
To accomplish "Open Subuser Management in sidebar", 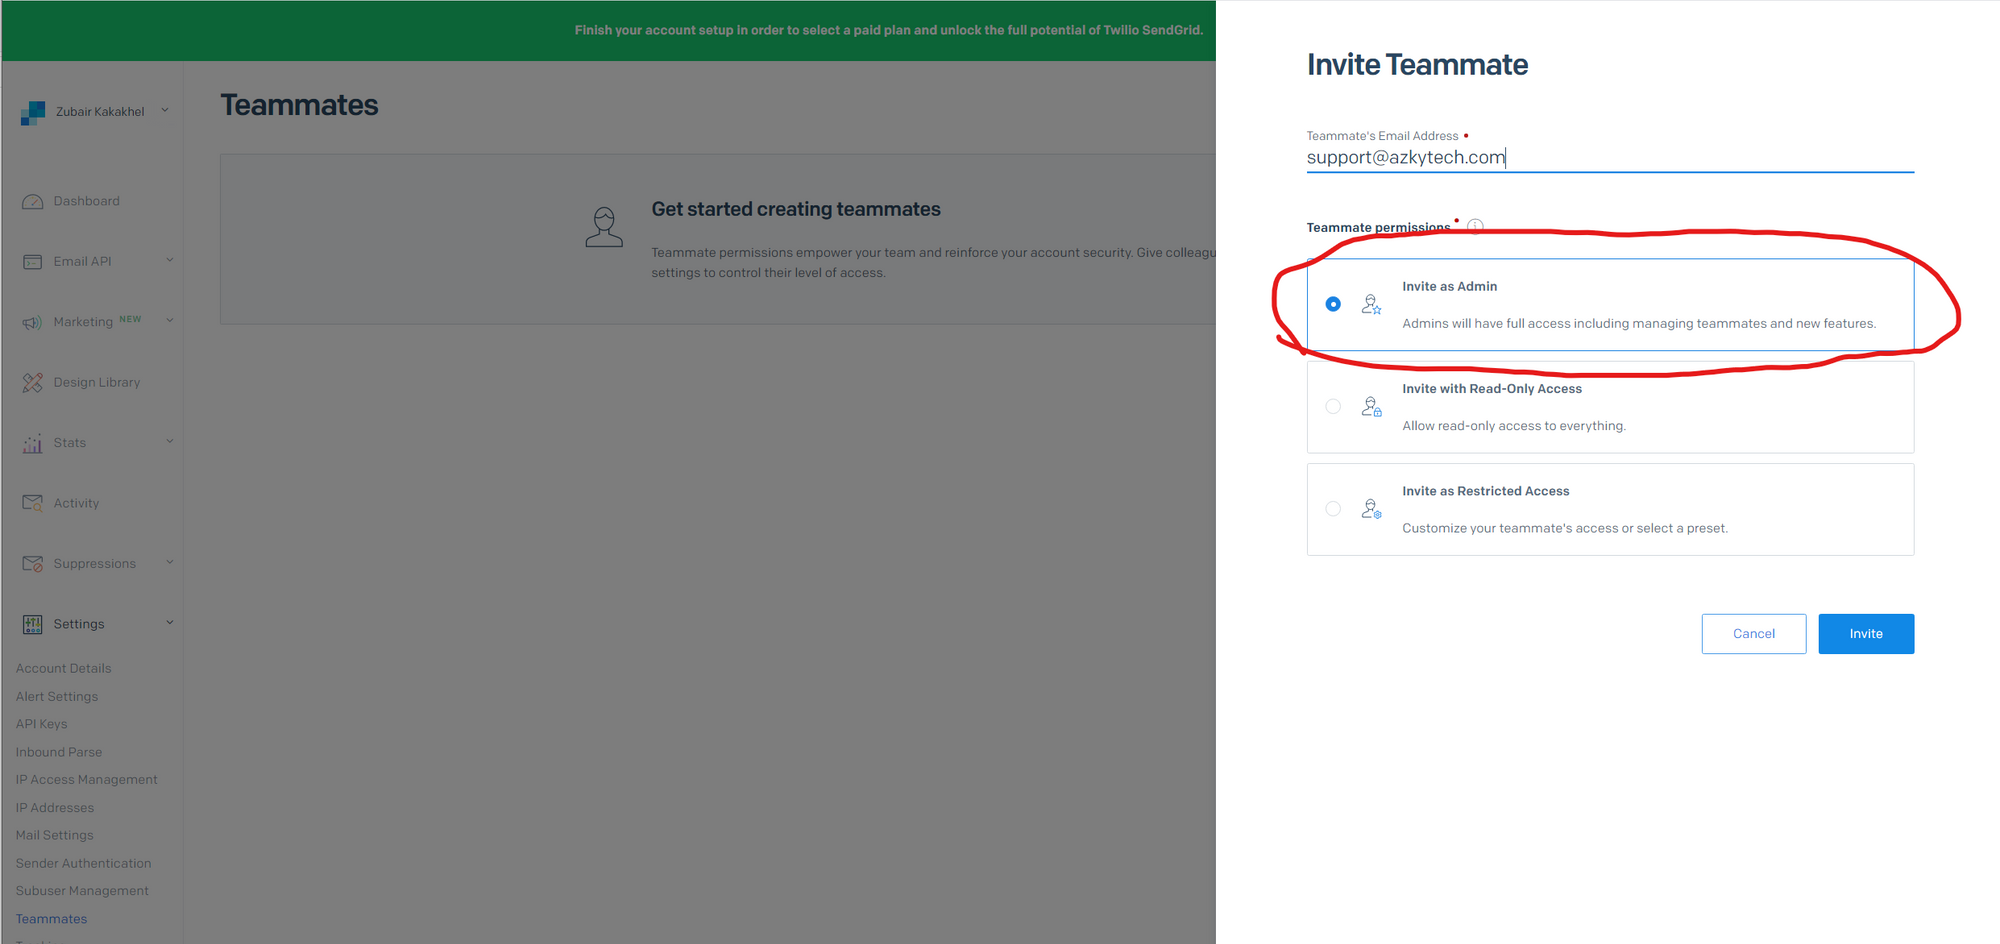I will pos(82,891).
